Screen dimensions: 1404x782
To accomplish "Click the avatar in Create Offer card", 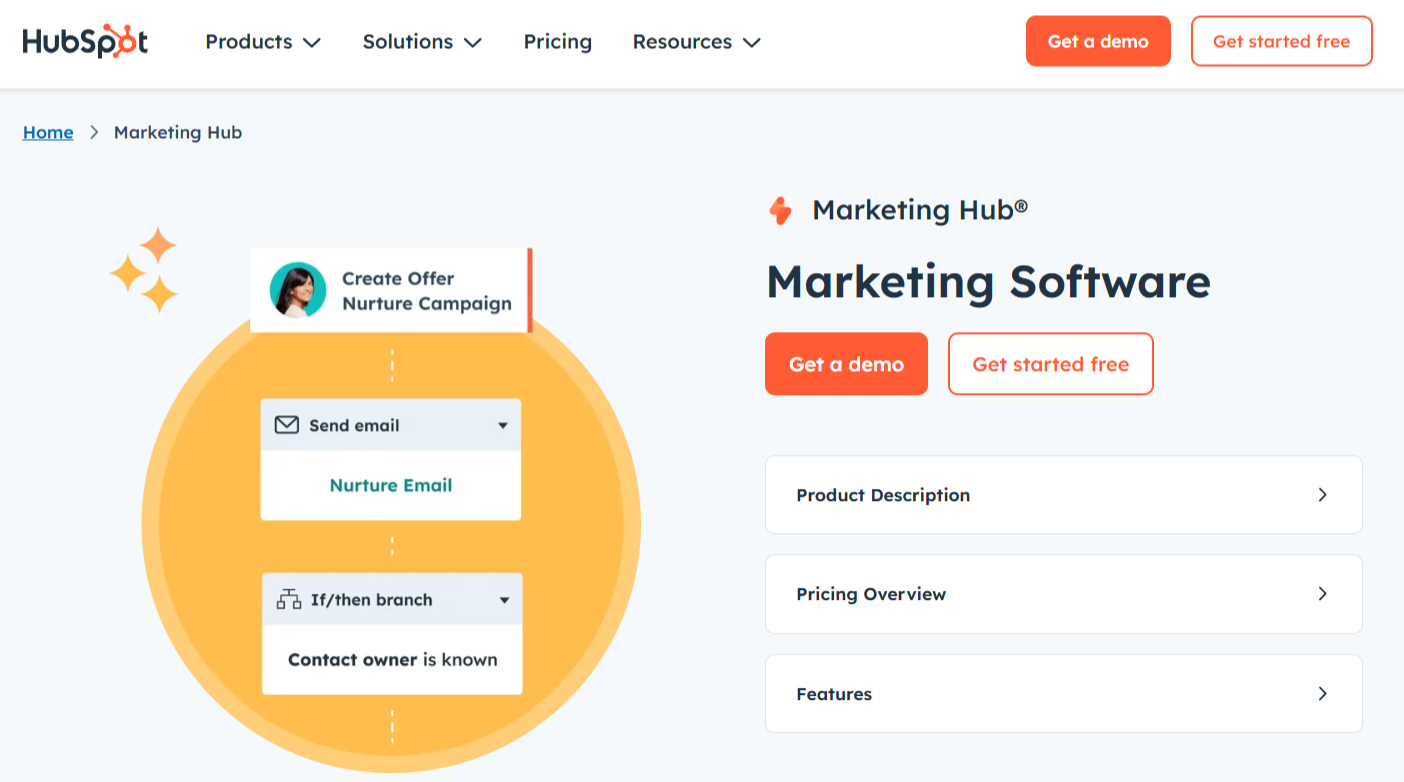I will (x=298, y=290).
